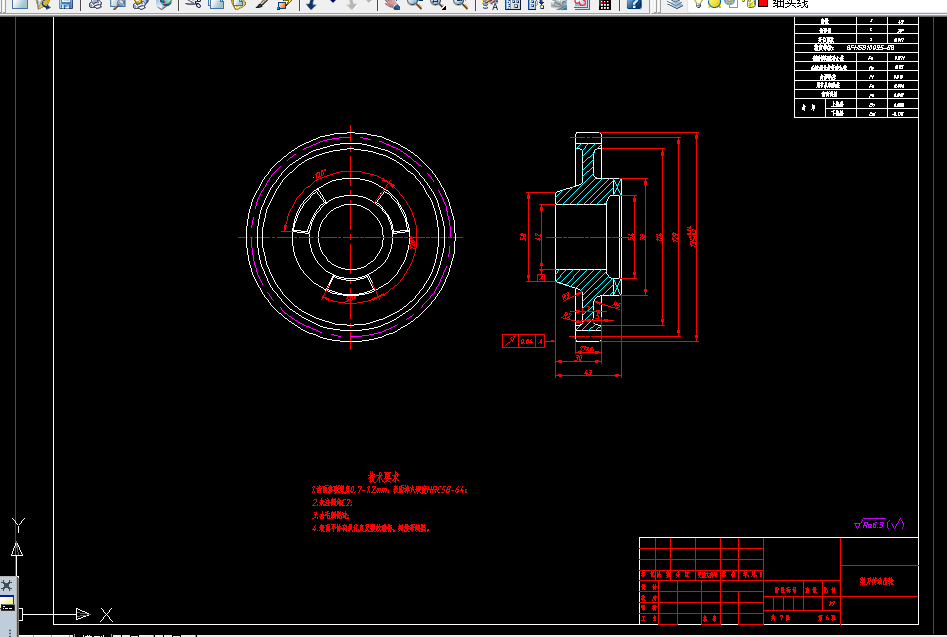947x637 pixels.
Task: Click the Cut scissors icon
Action: [193, 4]
